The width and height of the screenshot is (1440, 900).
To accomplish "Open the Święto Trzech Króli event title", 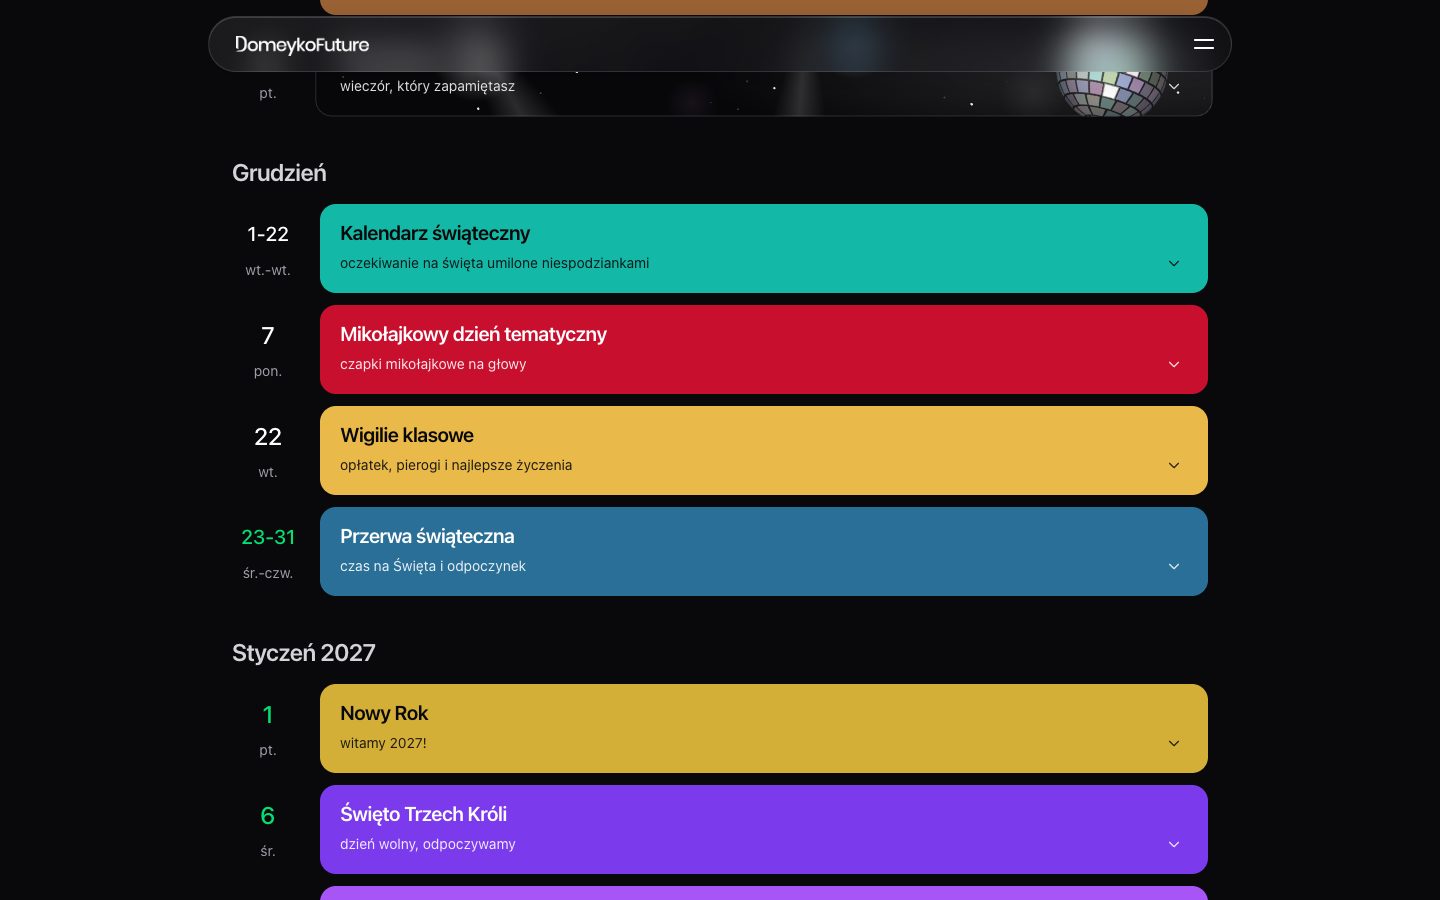I will pos(423,814).
